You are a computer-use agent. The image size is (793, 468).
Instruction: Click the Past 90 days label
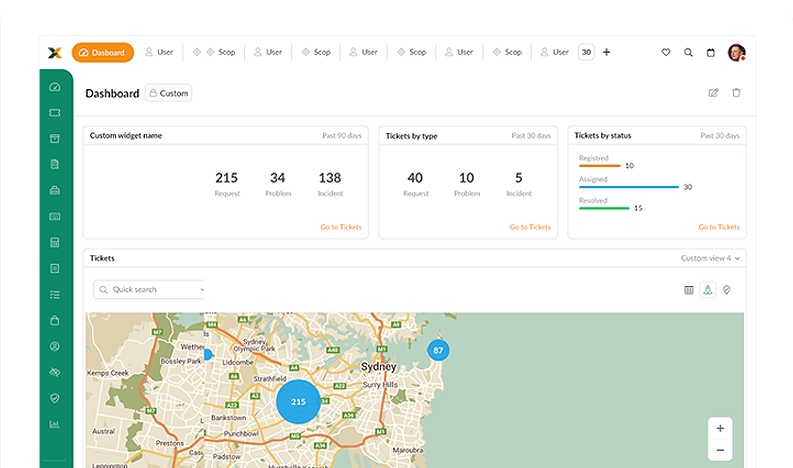point(342,136)
